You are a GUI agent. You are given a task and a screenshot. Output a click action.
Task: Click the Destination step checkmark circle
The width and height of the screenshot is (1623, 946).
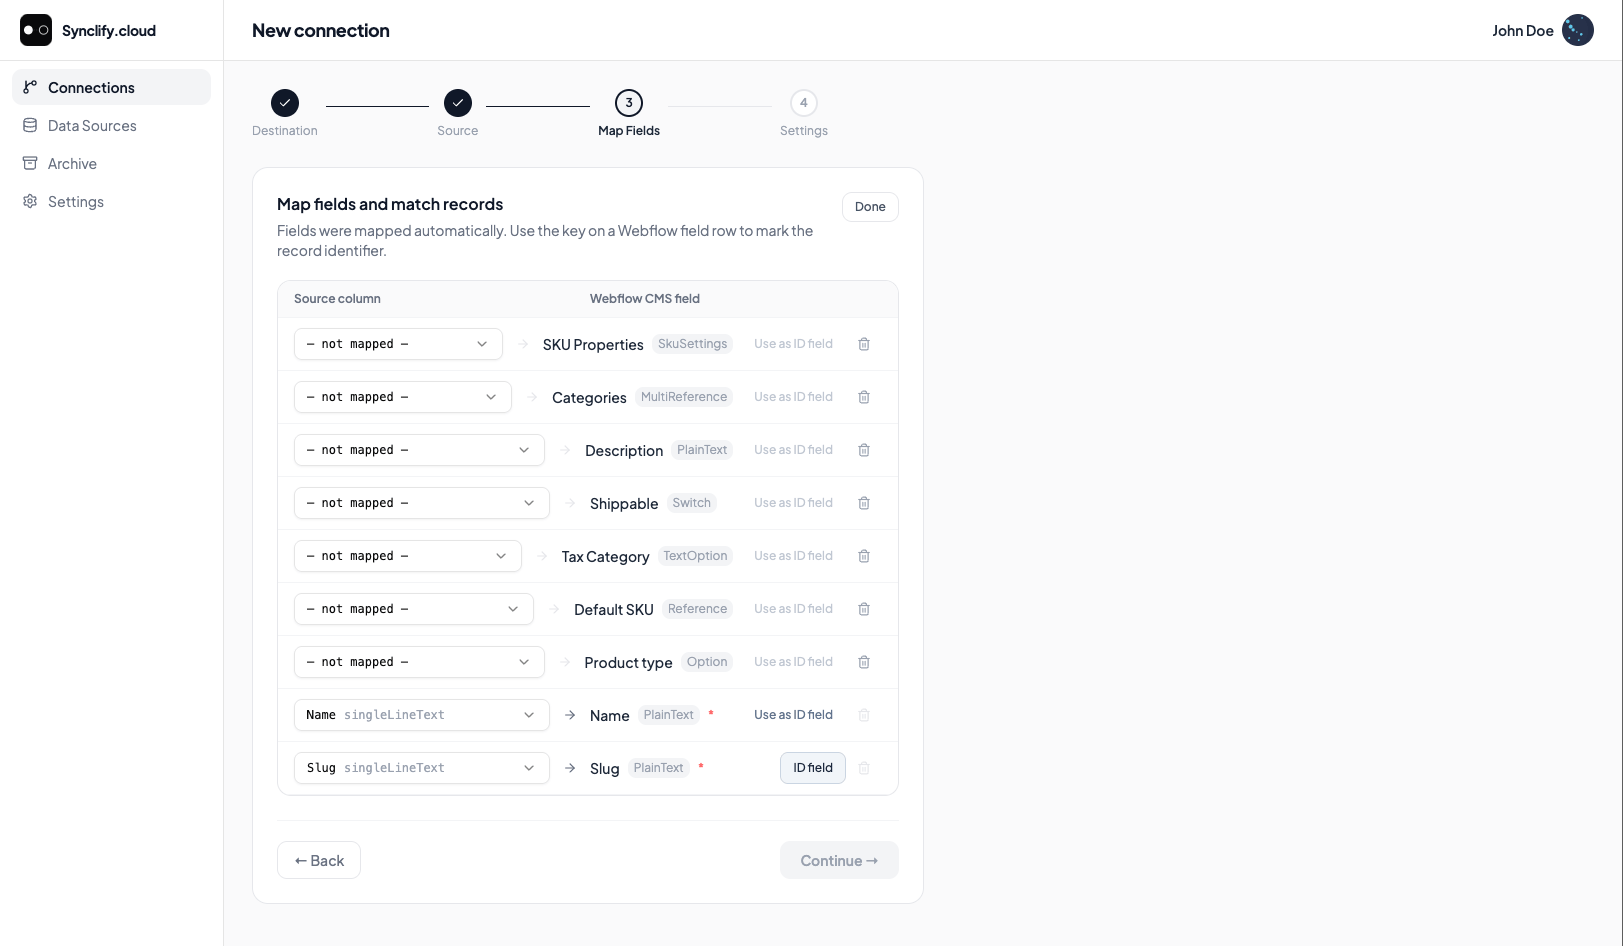coord(285,103)
